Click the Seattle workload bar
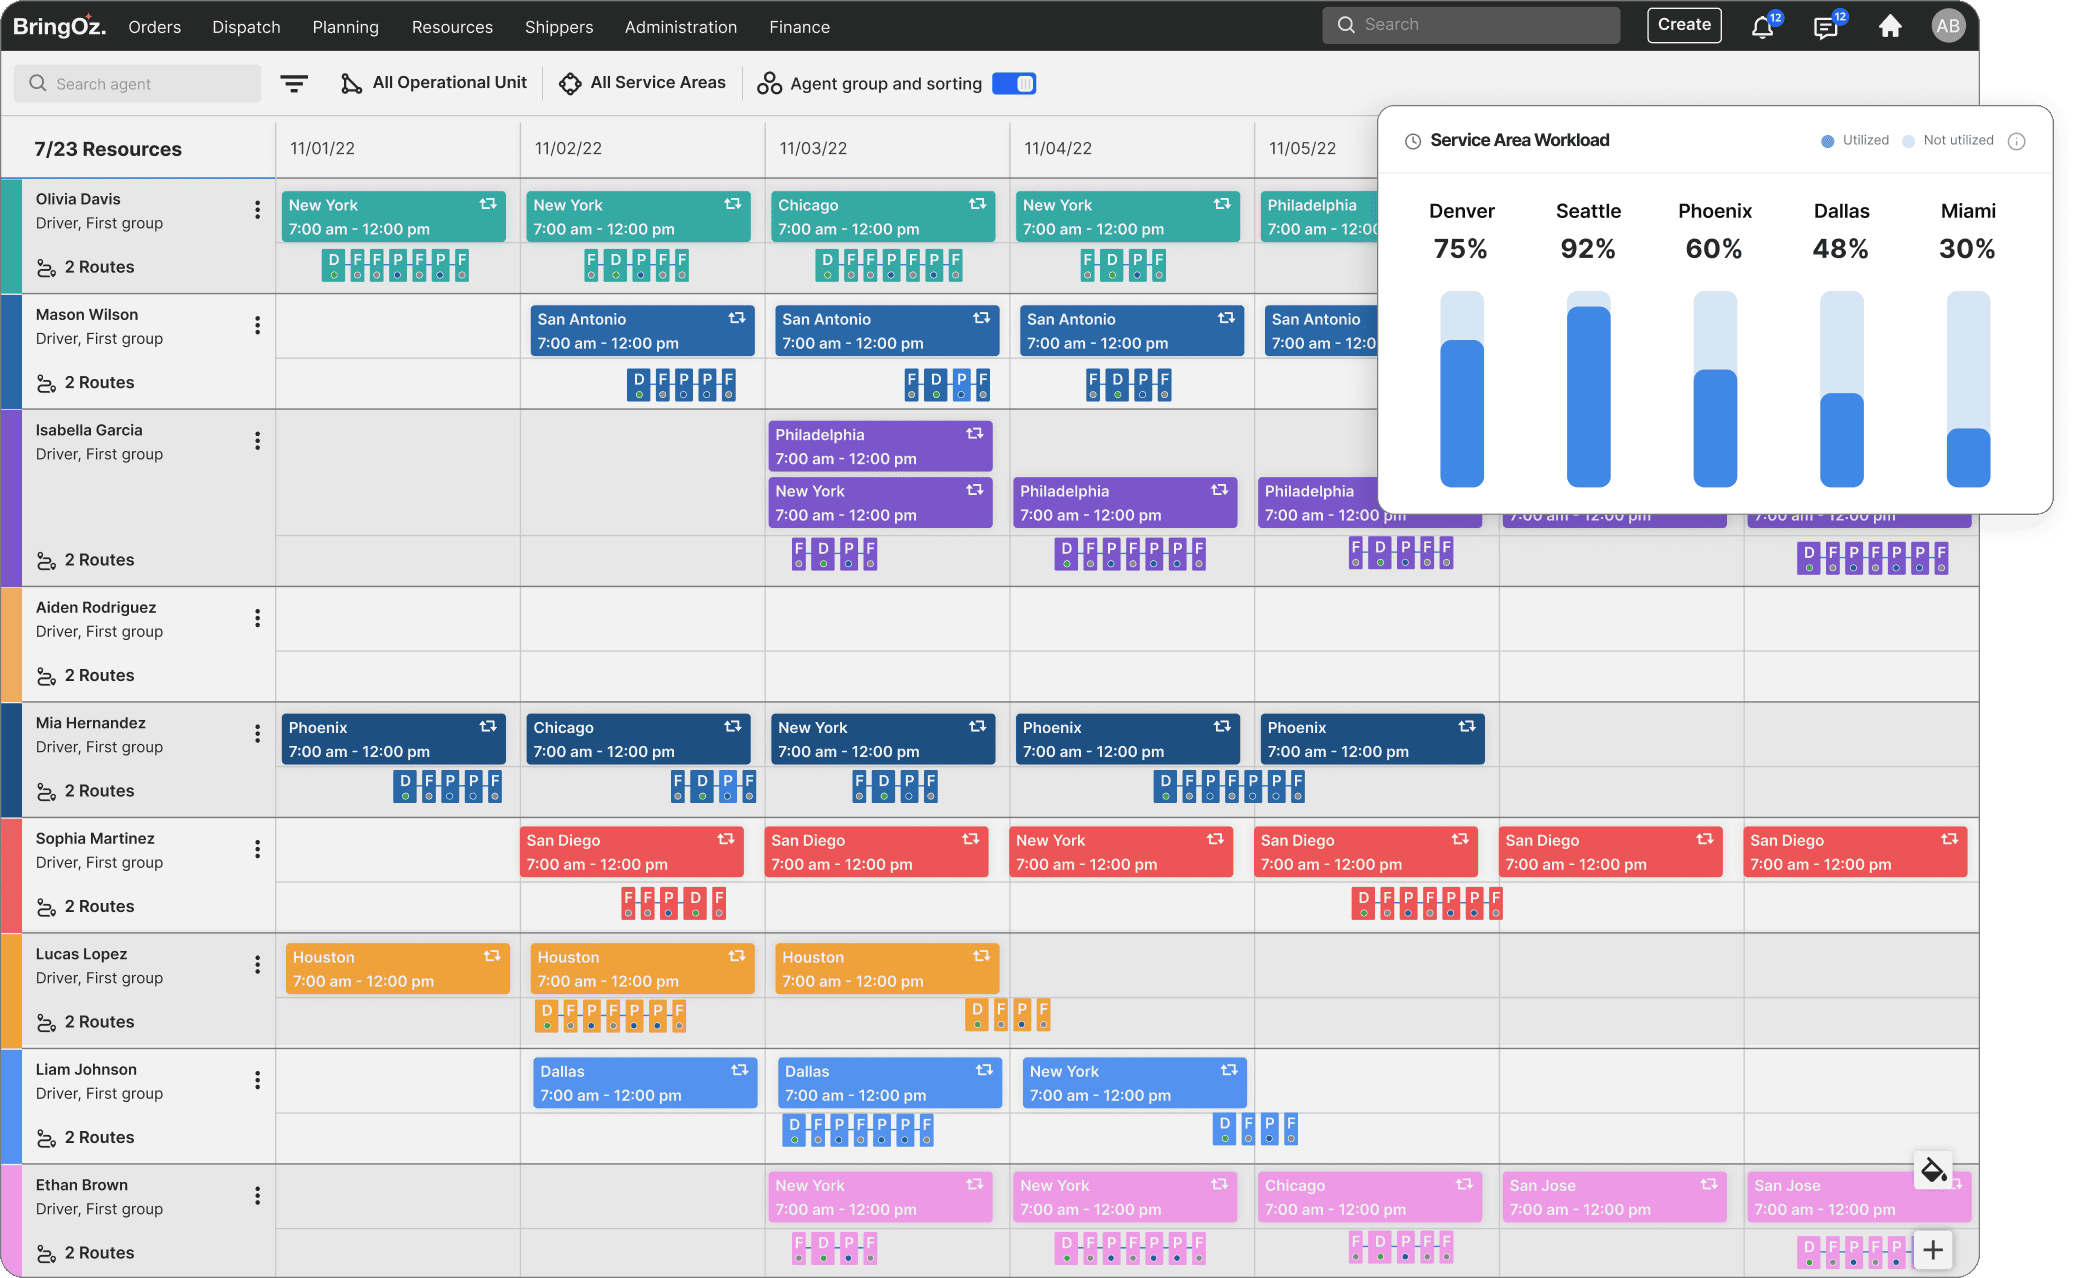This screenshot has height=1278, width=2078. (1588, 390)
